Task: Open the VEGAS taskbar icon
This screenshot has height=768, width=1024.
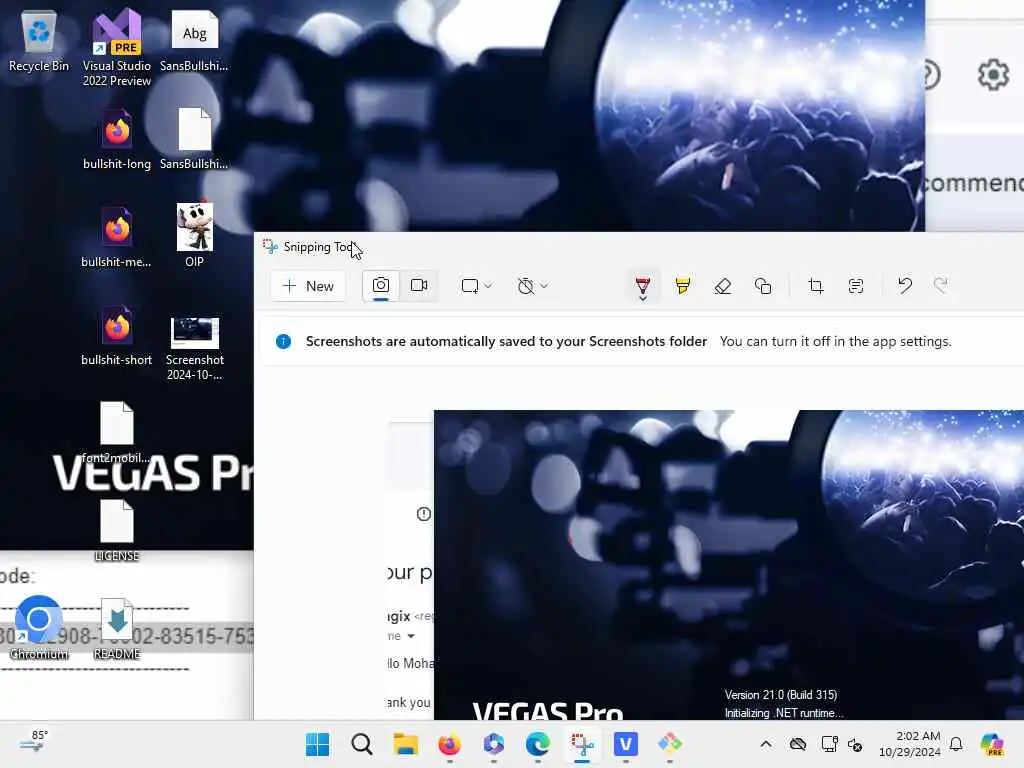Action: pos(626,744)
